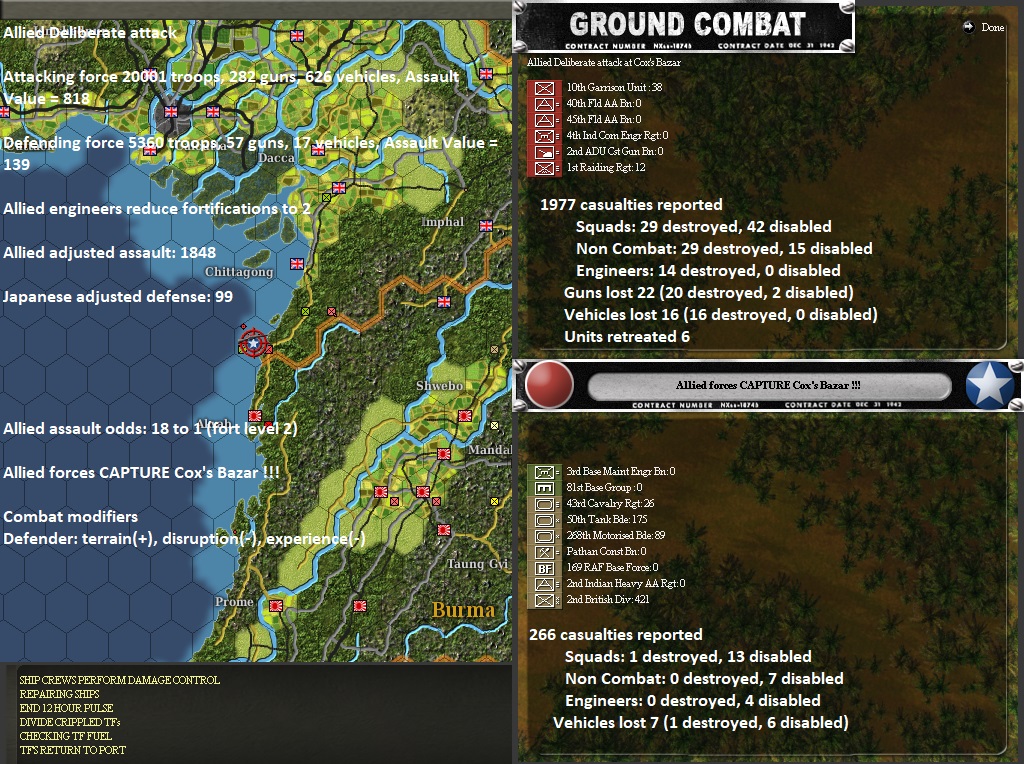The image size is (1024, 764).
Task: Click the Allied white star circle
Action: (x=989, y=385)
